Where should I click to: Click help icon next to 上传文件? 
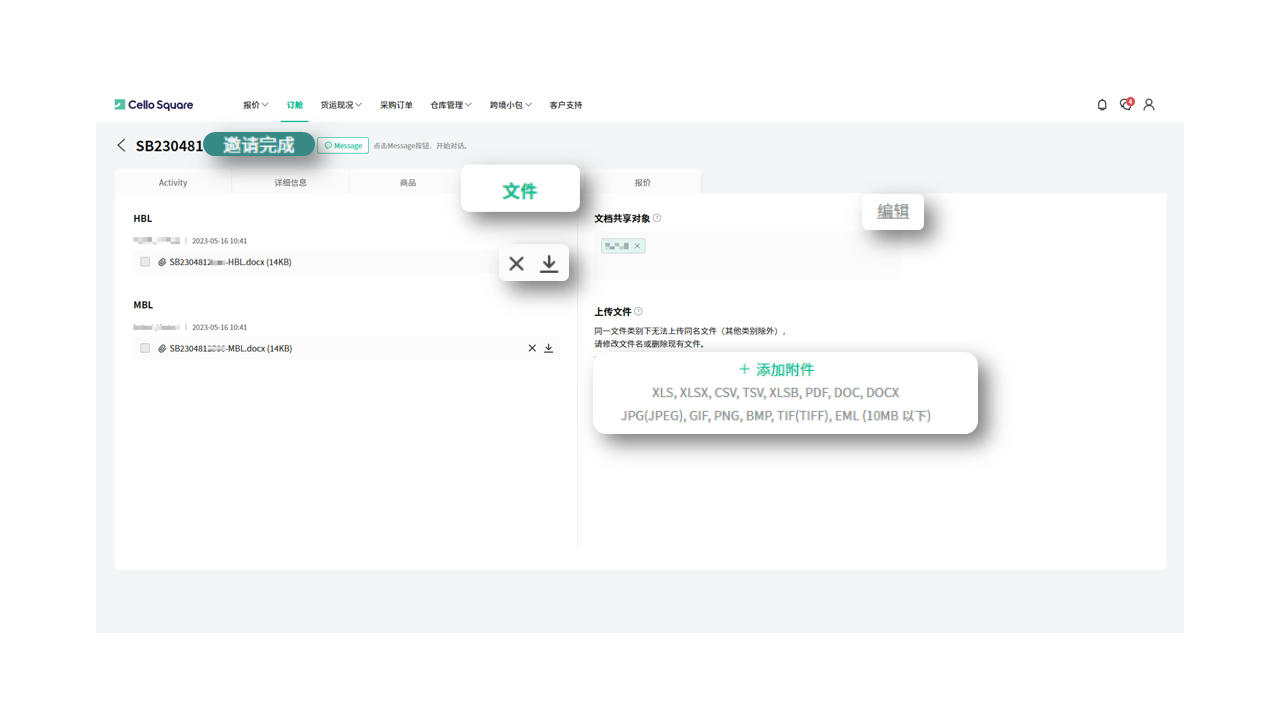click(x=638, y=312)
